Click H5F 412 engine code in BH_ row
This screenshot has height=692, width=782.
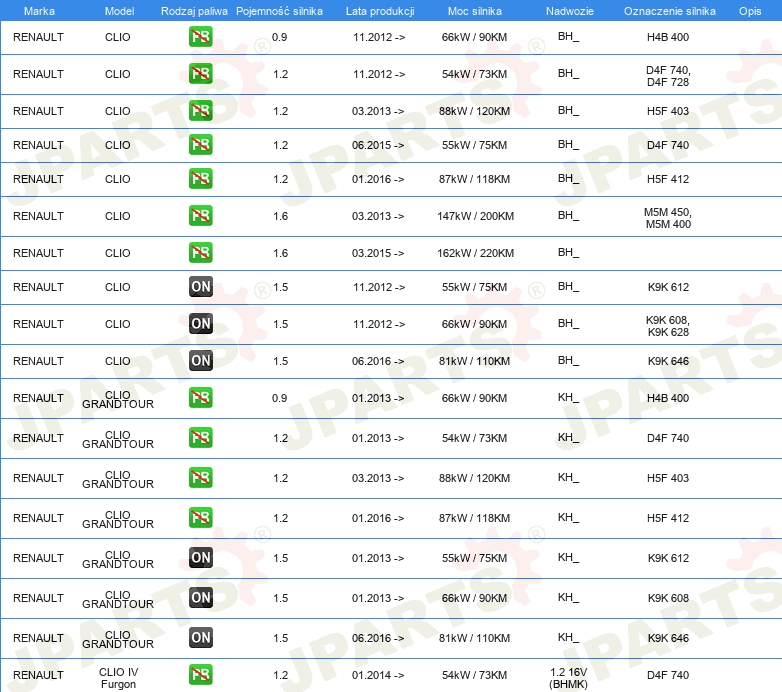[668, 179]
